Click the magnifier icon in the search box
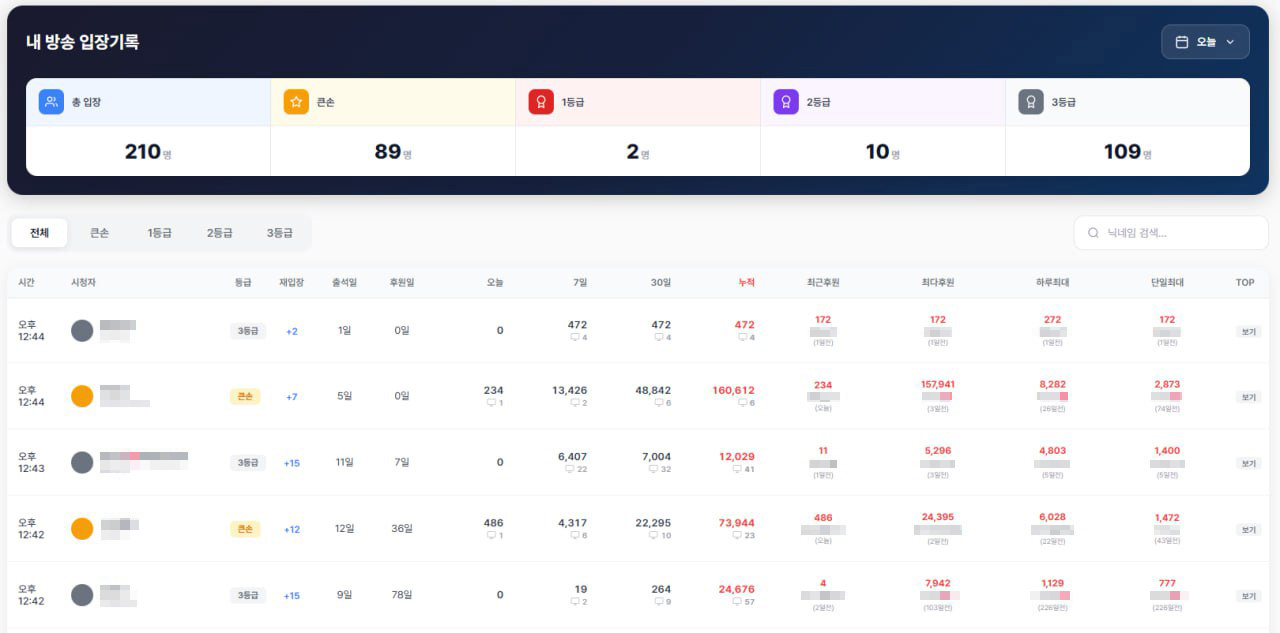 coord(1092,233)
